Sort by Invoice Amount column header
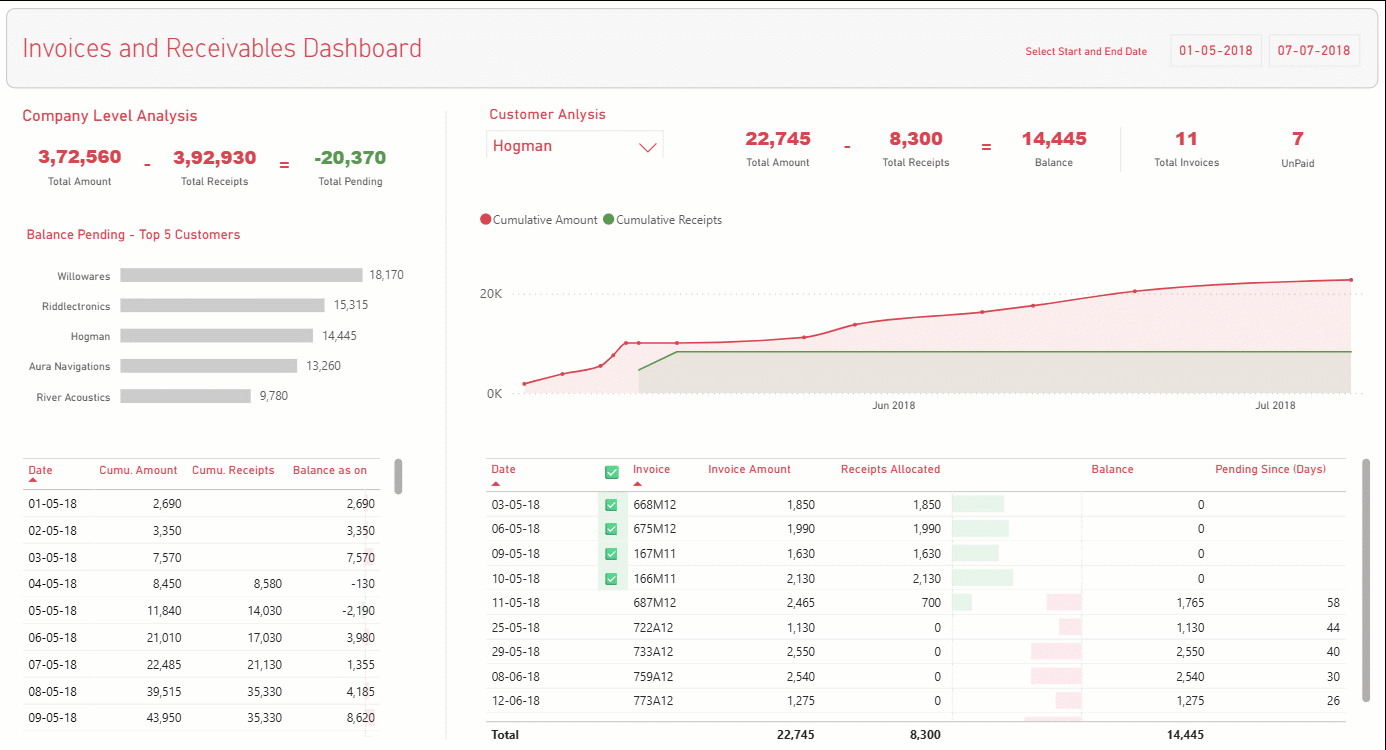Screen dimensions: 1386x750 [x=749, y=469]
